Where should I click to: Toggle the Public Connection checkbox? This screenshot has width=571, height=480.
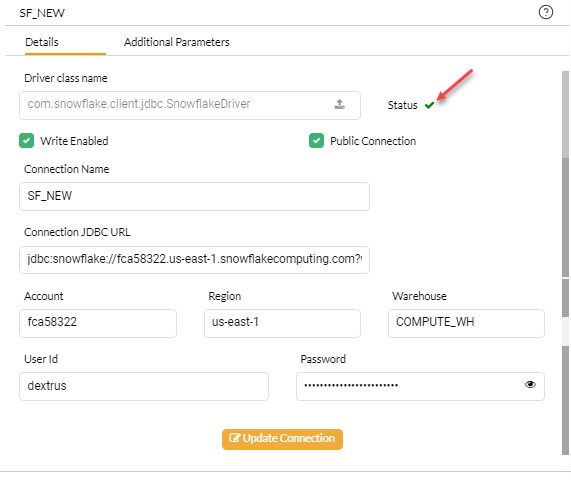tap(316, 141)
